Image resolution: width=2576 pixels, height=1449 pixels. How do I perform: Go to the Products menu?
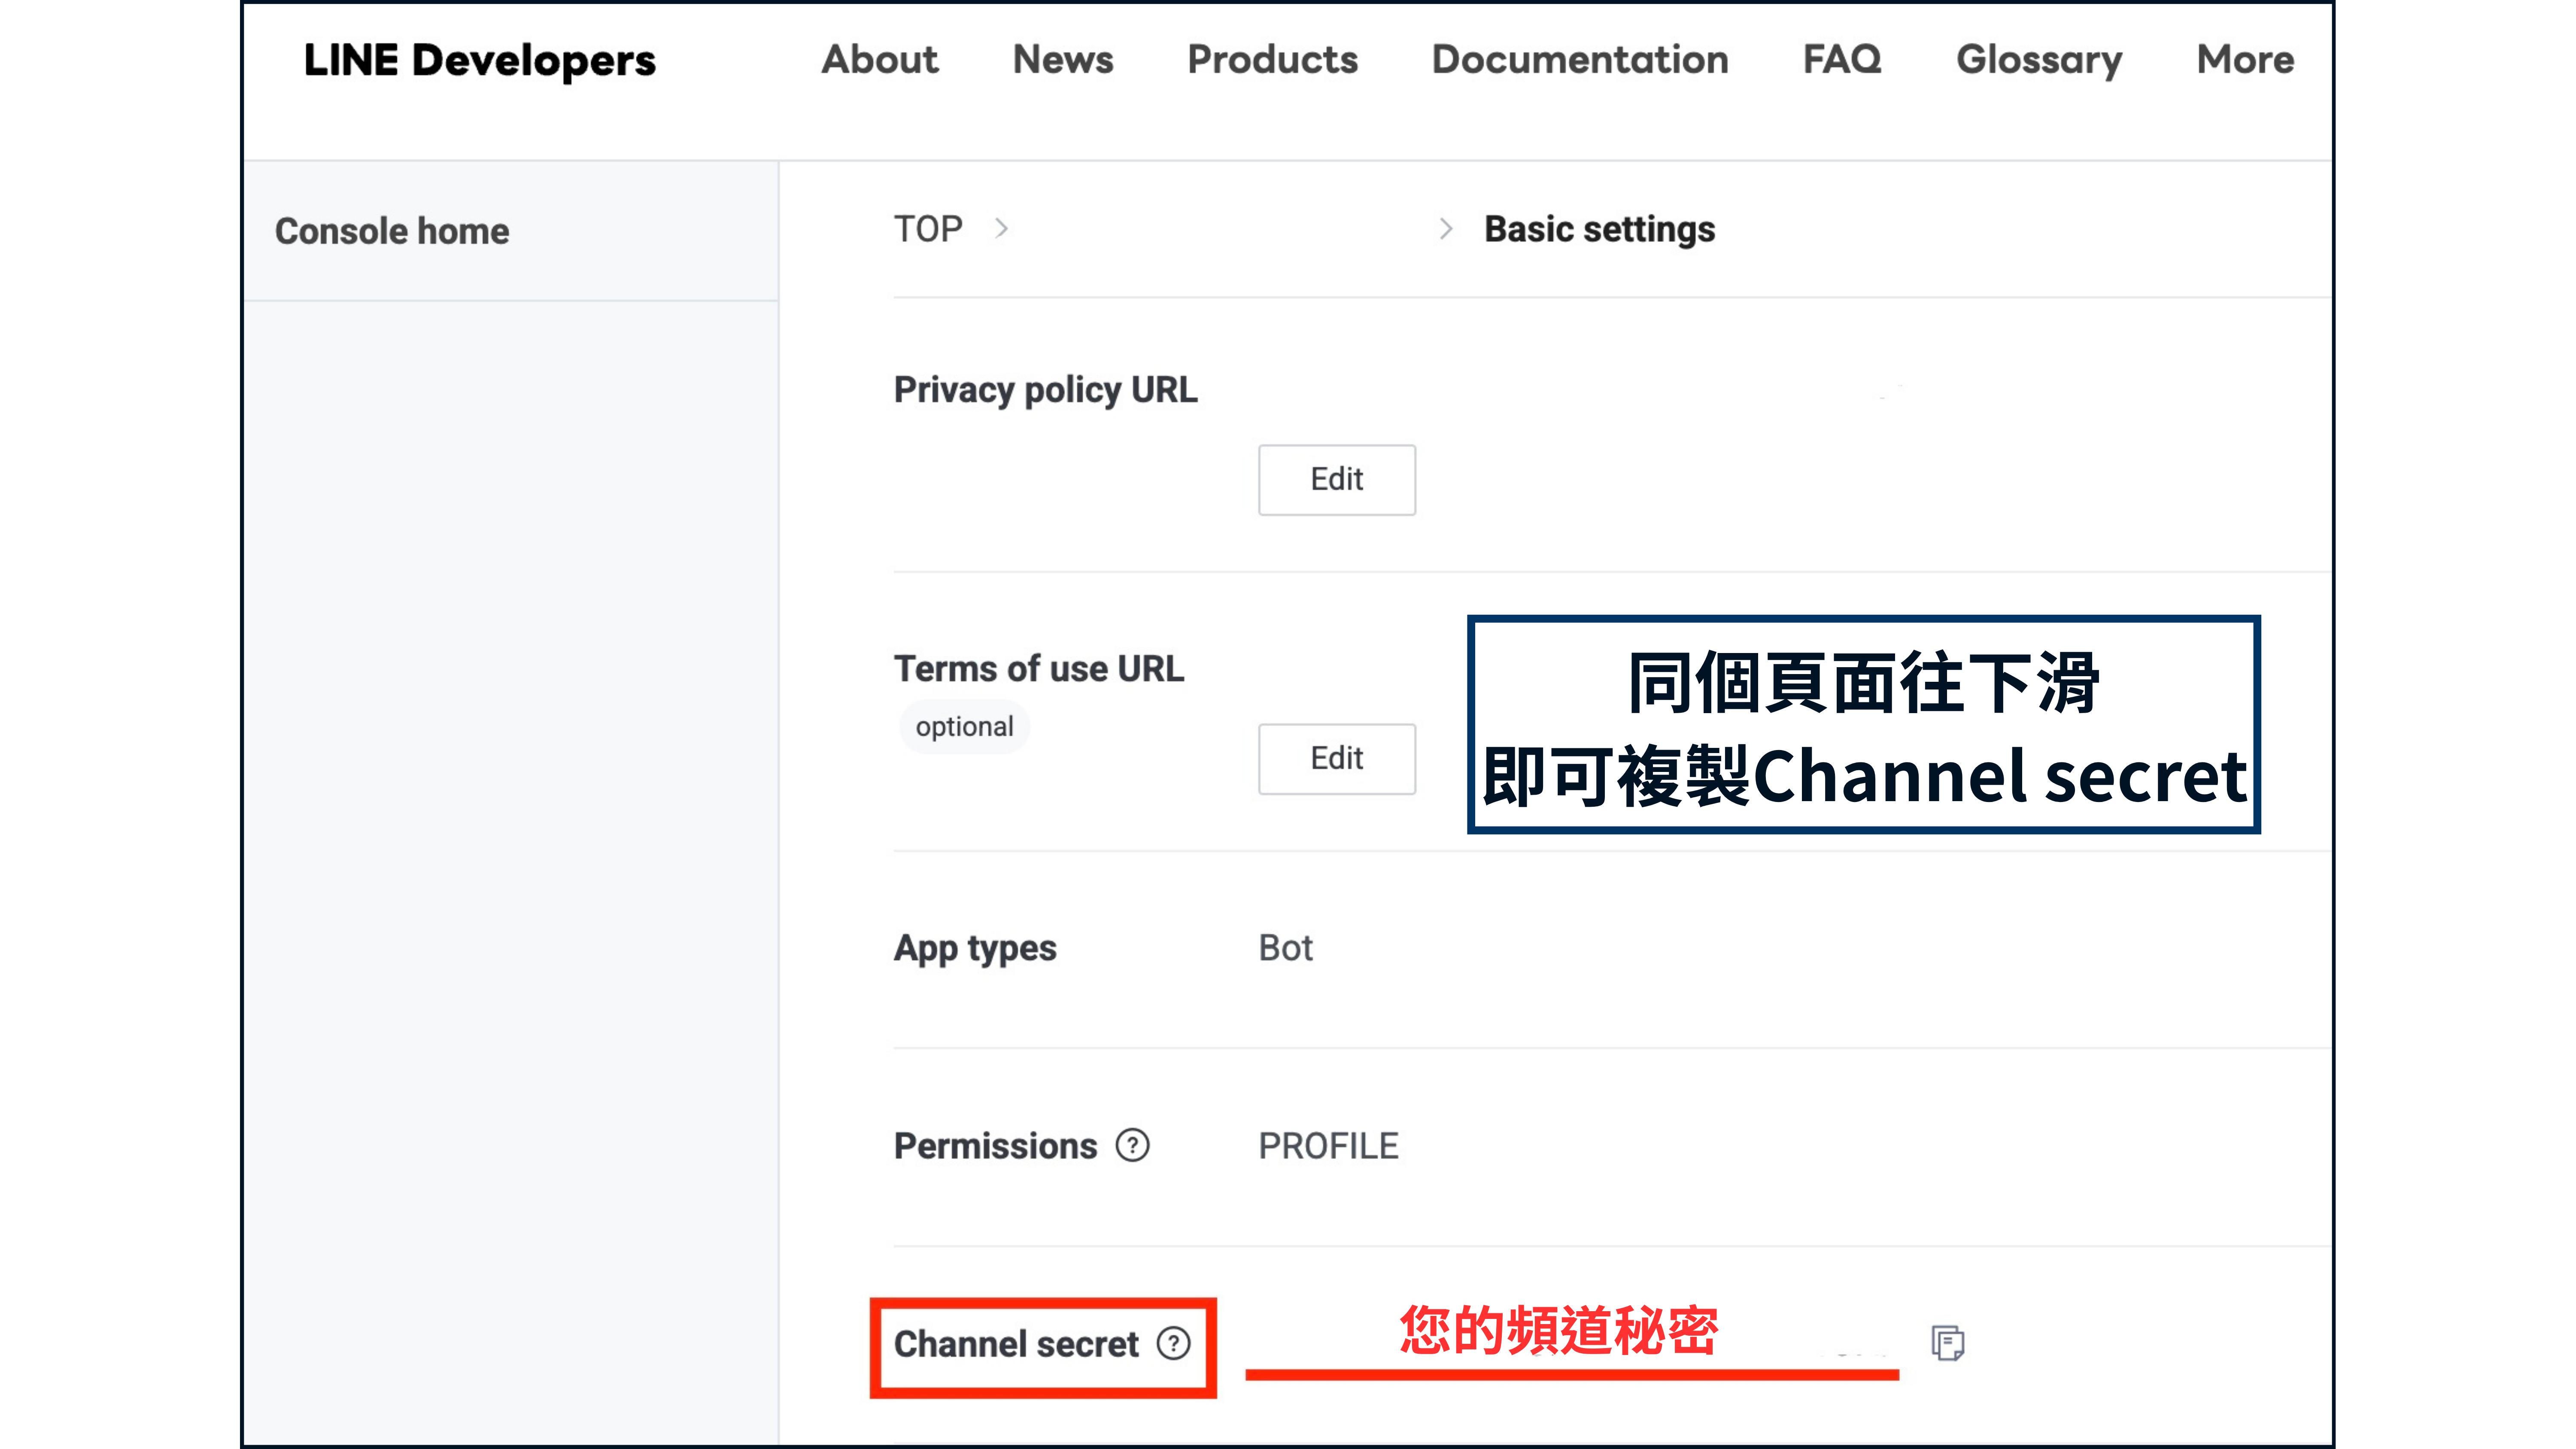coord(1272,60)
